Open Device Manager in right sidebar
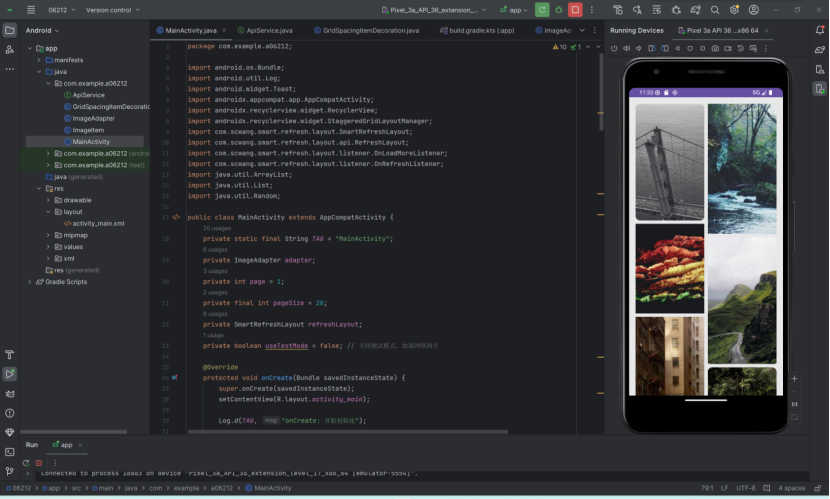The width and height of the screenshot is (830, 499). 820,69
